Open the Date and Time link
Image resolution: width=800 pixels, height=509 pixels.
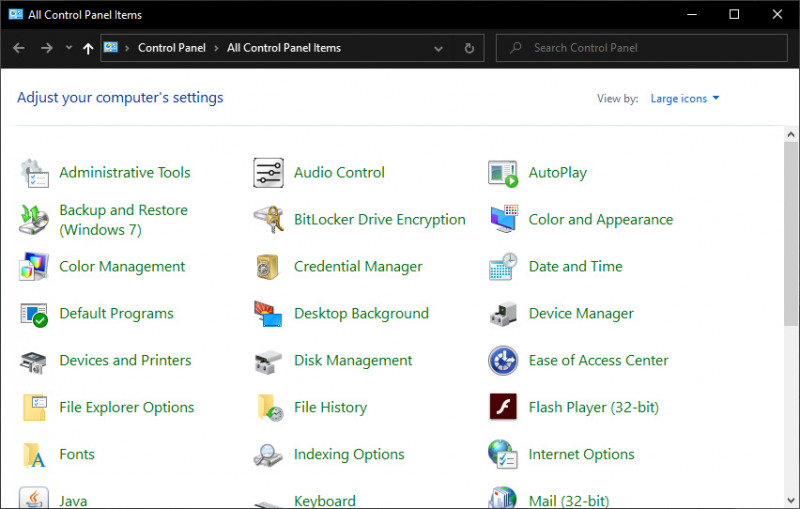tap(576, 266)
